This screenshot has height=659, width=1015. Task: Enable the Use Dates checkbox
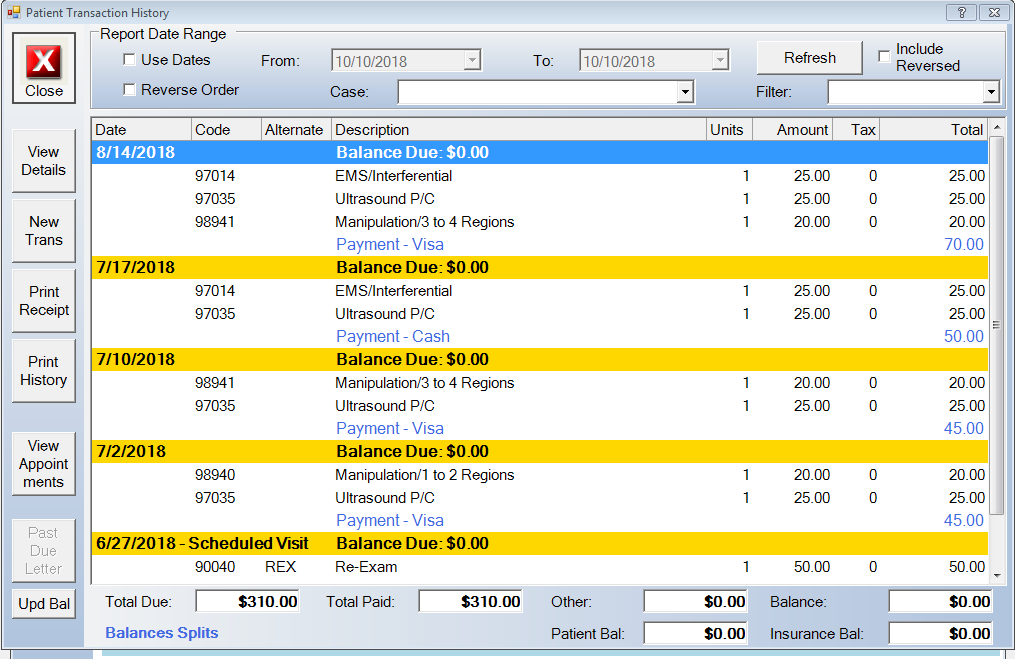click(x=129, y=60)
